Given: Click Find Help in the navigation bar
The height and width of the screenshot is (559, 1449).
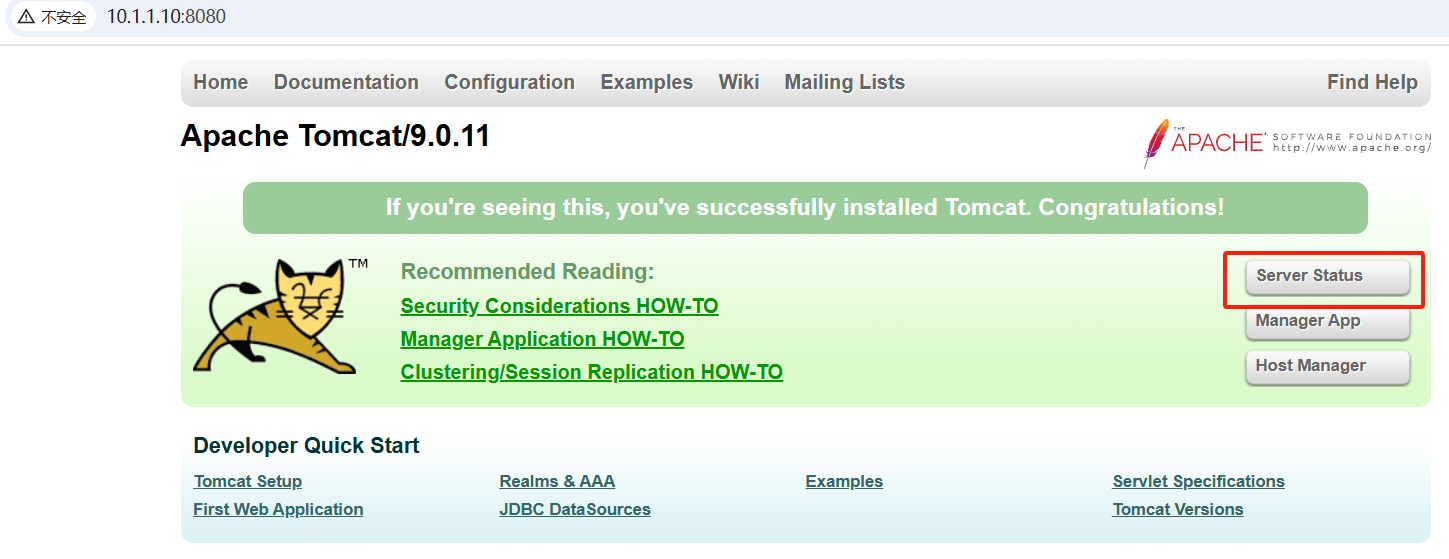Looking at the screenshot, I should click(x=1372, y=82).
